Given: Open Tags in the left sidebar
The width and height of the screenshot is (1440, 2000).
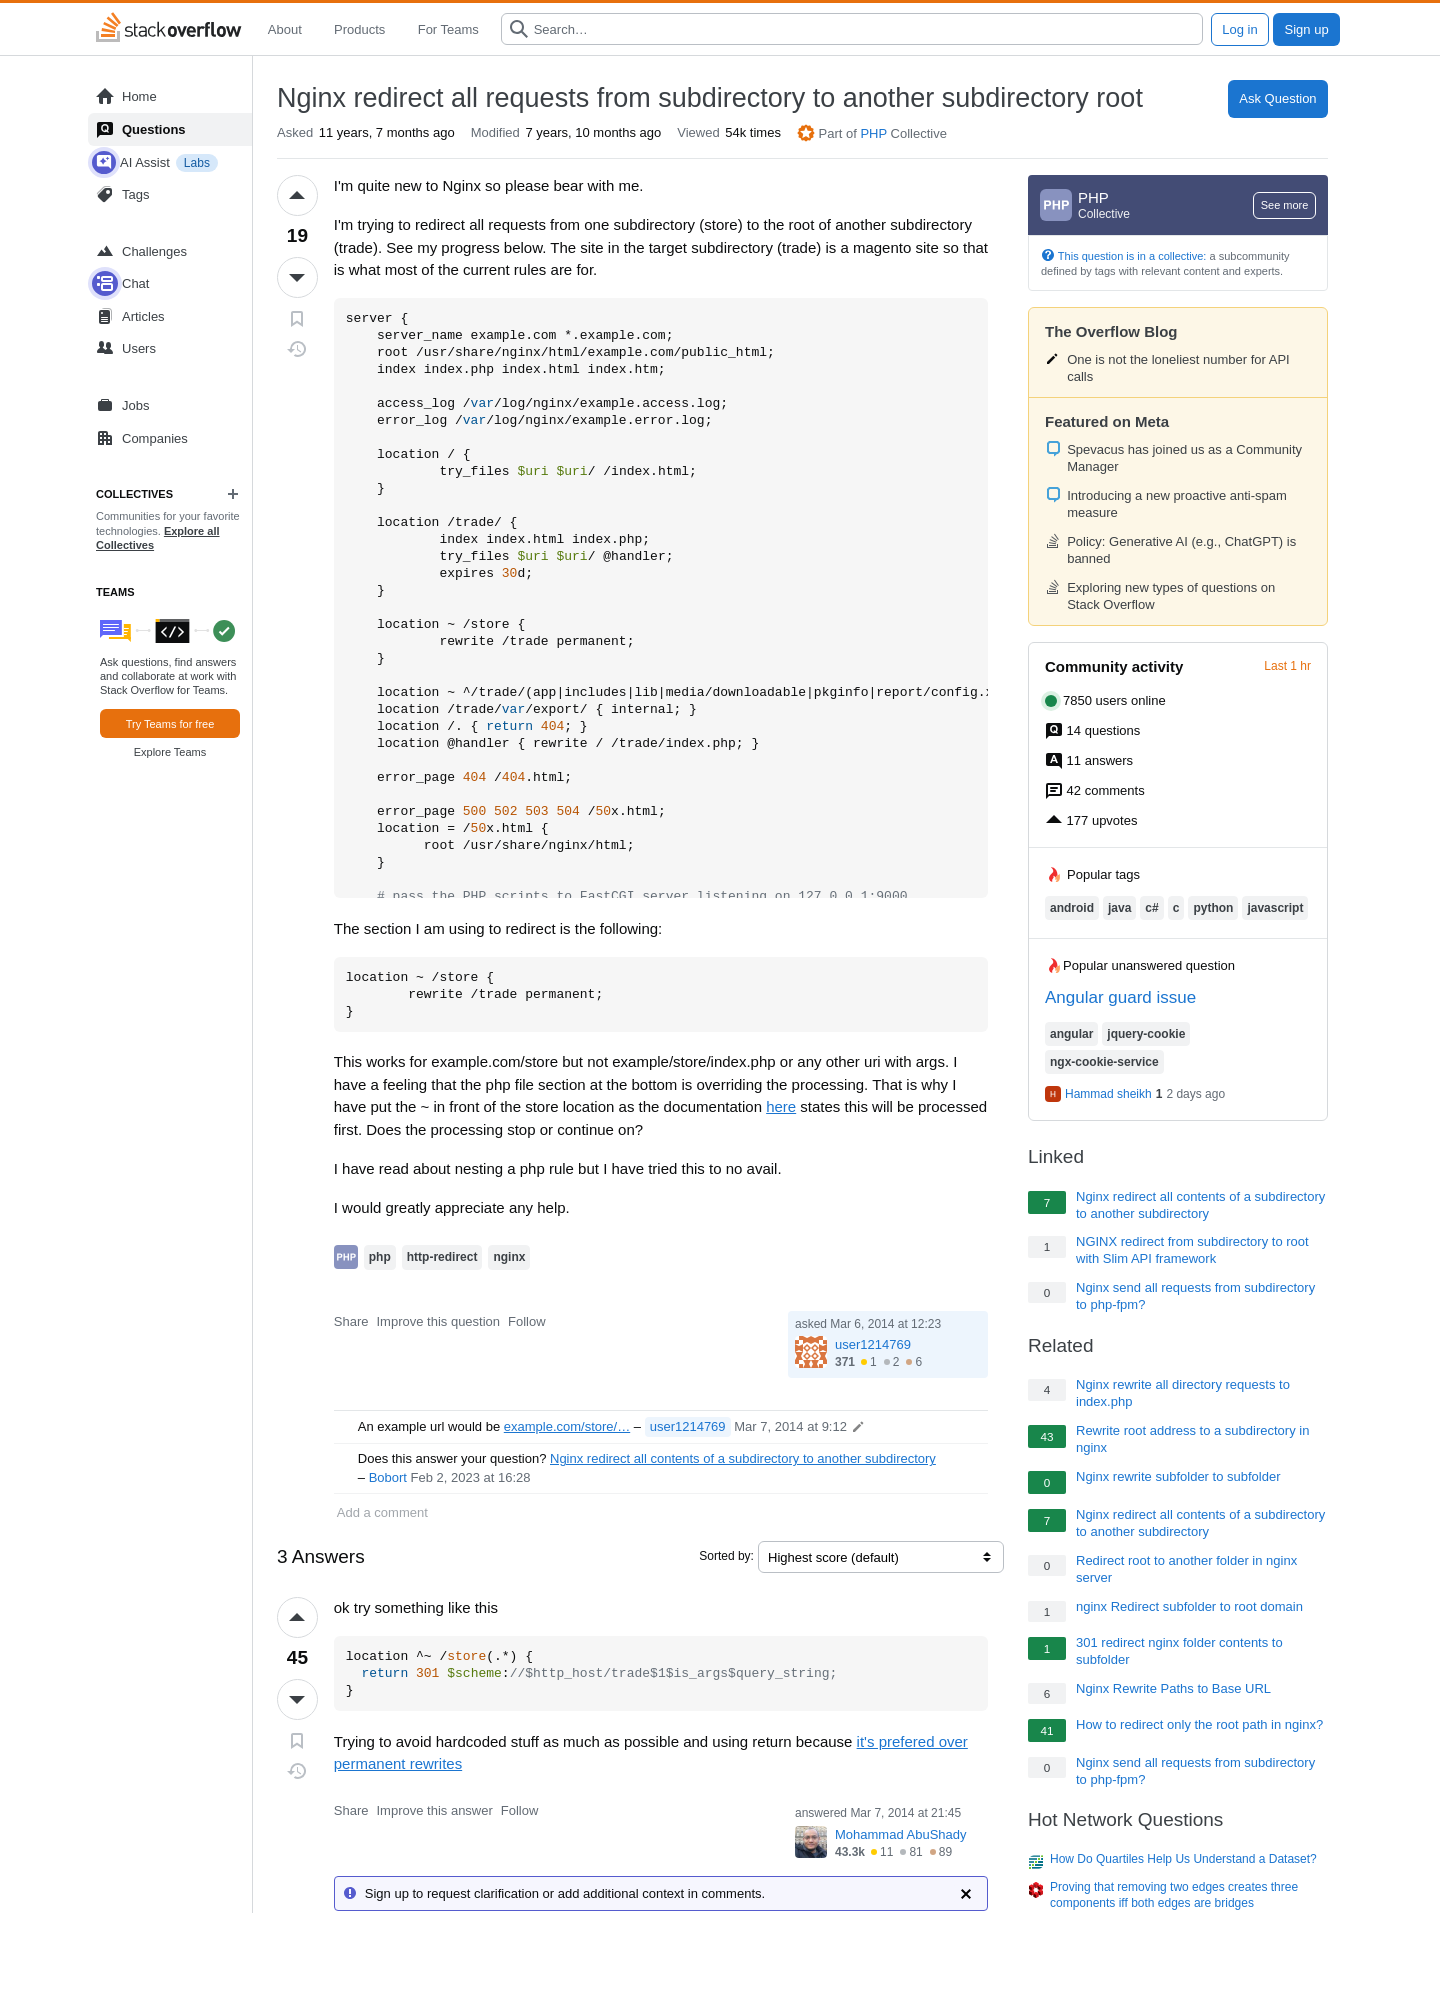Looking at the screenshot, I should 135,195.
